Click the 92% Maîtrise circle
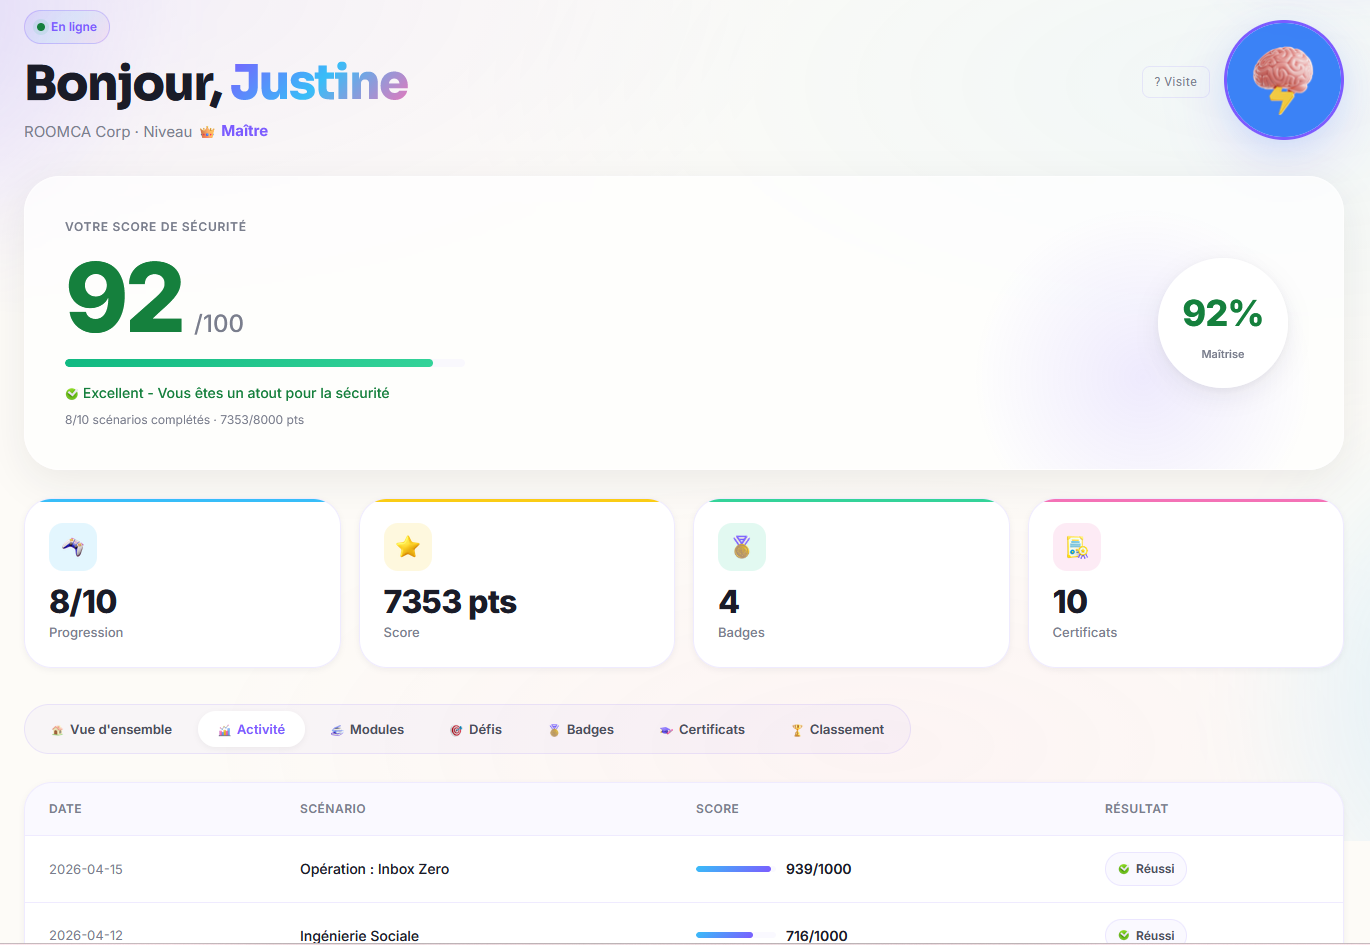The image size is (1370, 945). pyautogui.click(x=1222, y=323)
